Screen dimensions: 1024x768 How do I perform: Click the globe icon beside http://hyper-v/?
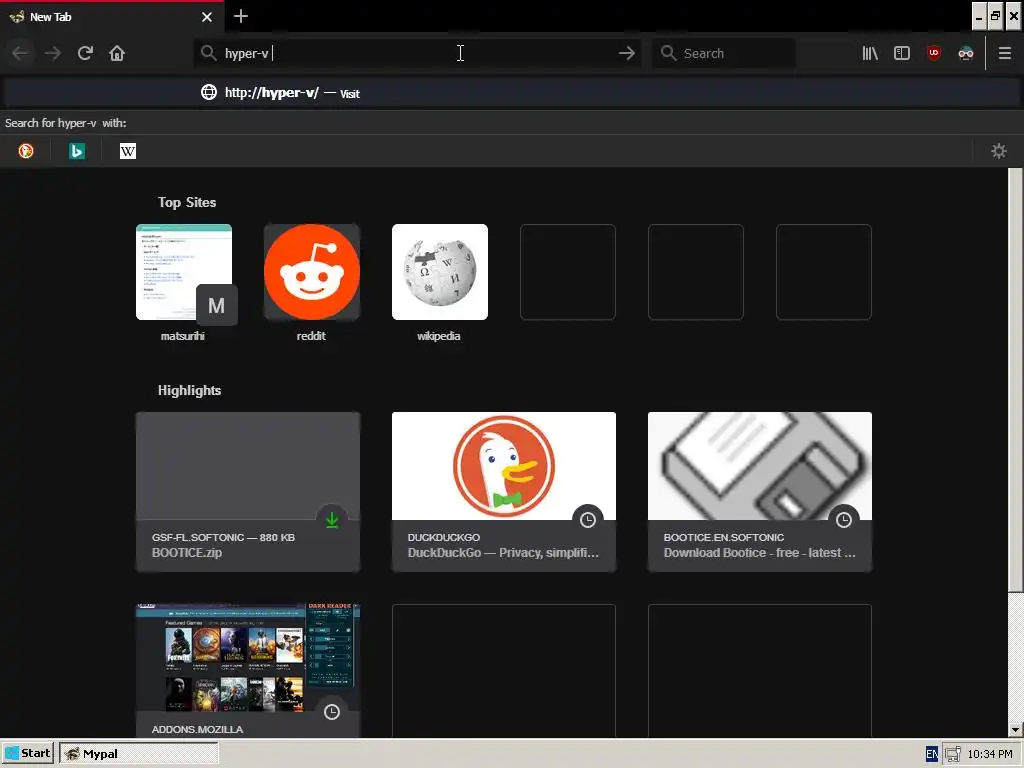209,93
